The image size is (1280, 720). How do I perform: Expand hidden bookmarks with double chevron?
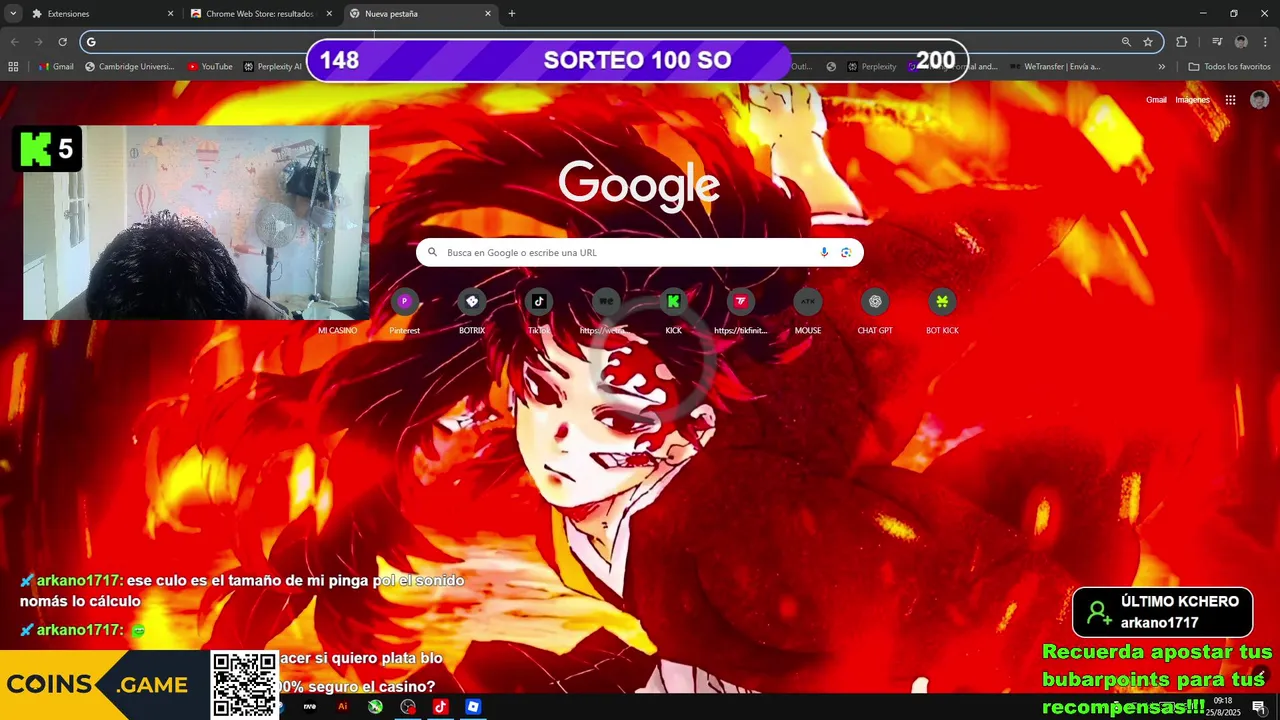[x=1162, y=67]
